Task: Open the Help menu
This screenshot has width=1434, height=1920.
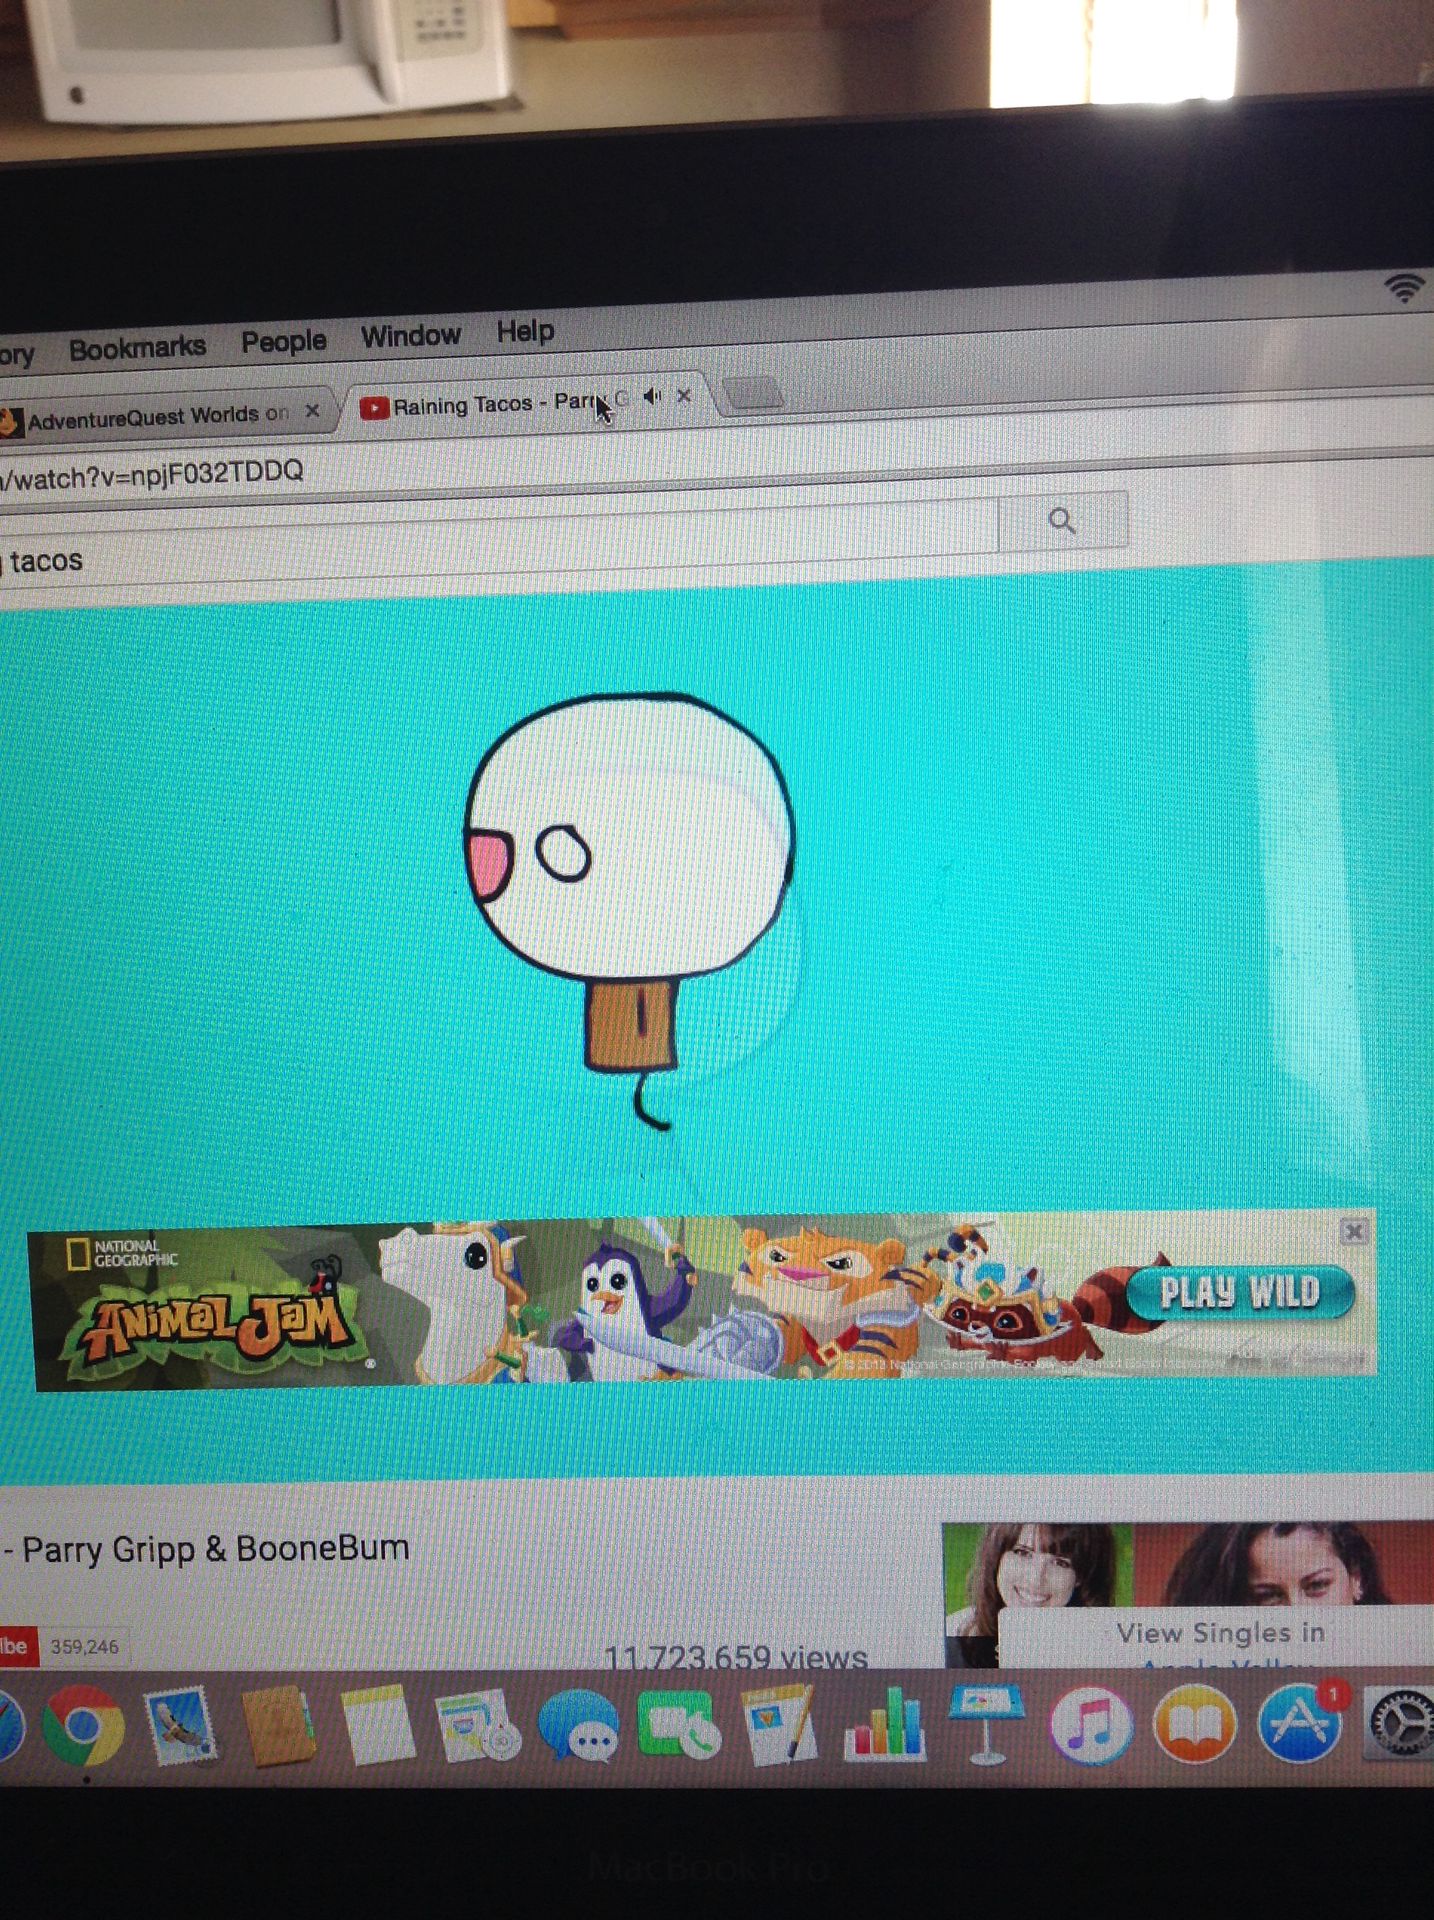Action: pos(525,330)
